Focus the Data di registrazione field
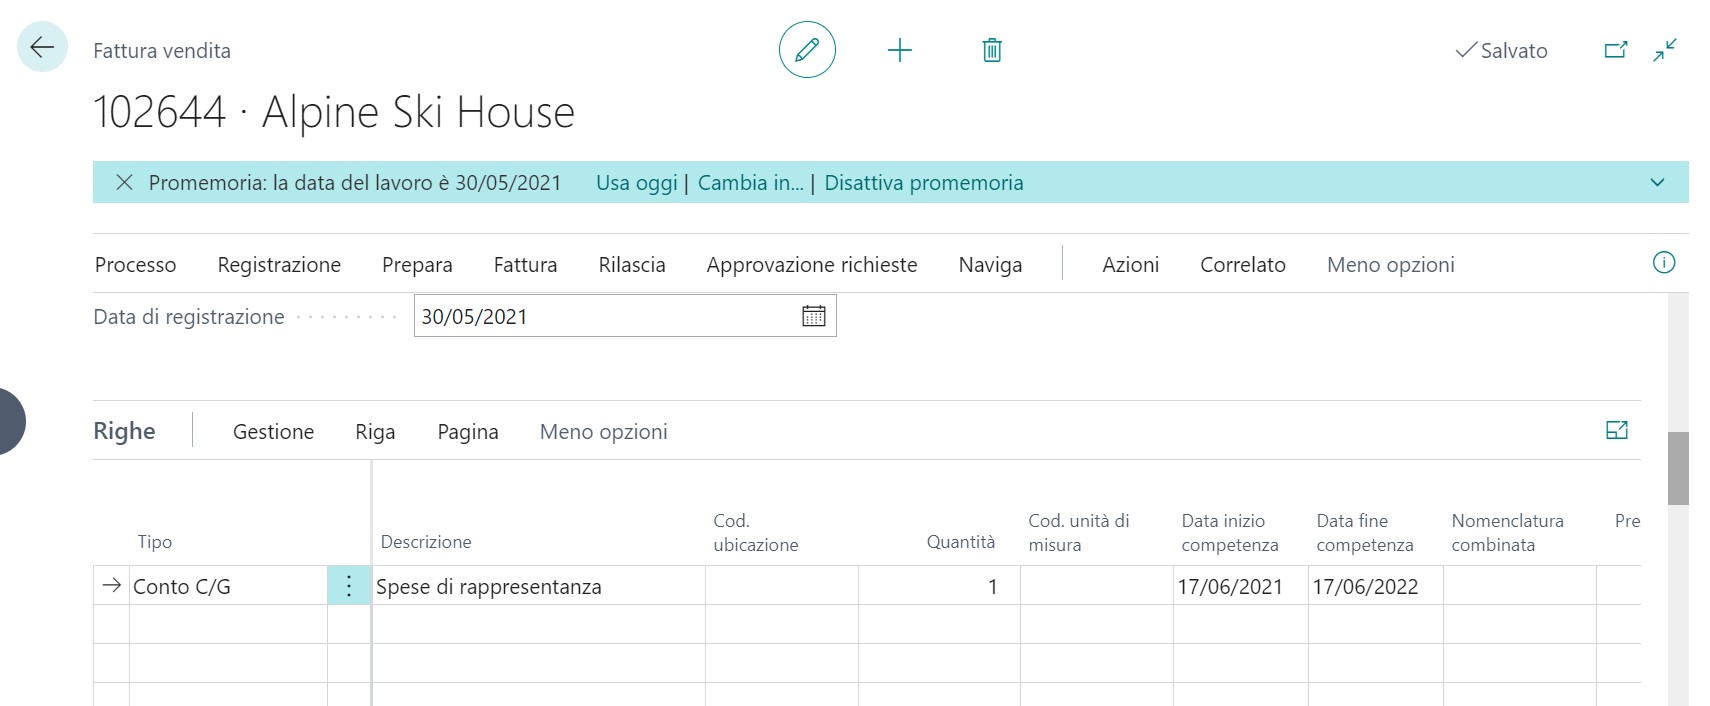1710x706 pixels. (x=625, y=316)
